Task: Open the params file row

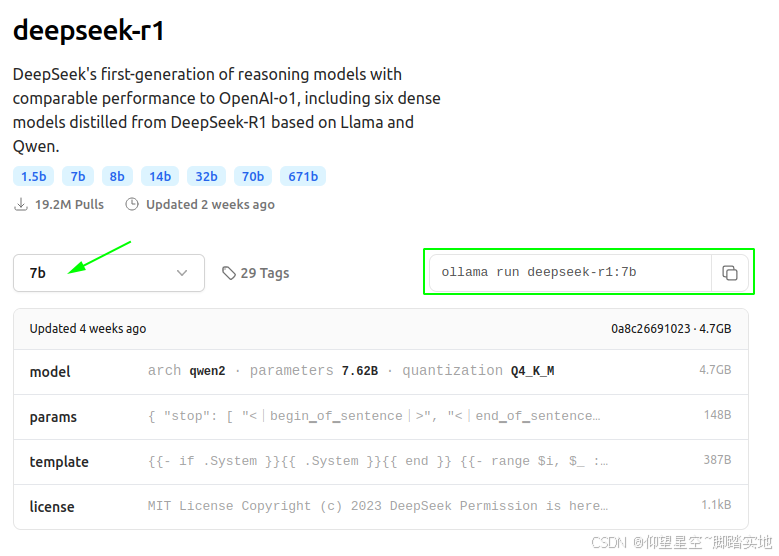Action: pos(381,416)
